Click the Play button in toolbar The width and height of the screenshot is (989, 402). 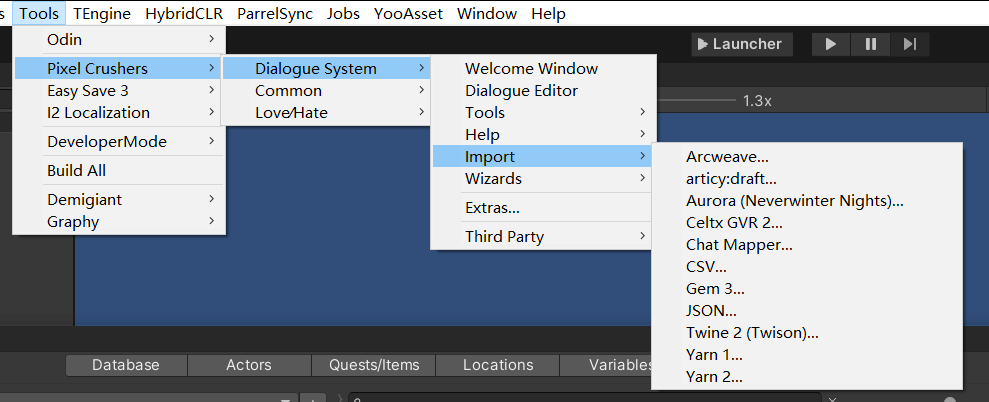[x=831, y=44]
